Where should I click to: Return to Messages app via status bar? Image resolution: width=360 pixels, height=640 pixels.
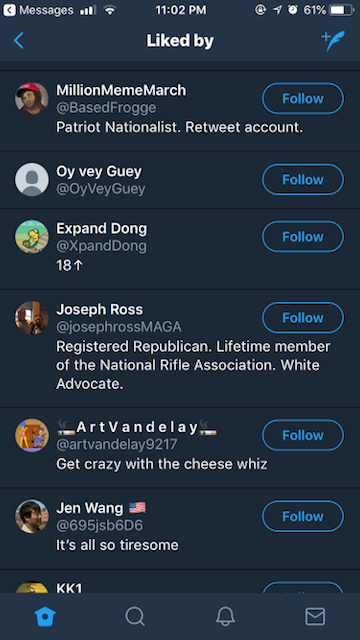38,10
